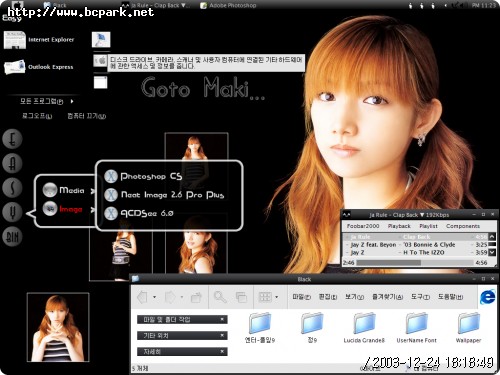Click the Internet Explorer logo in explorer window
This screenshot has height=375, width=500.
pos(487,297)
